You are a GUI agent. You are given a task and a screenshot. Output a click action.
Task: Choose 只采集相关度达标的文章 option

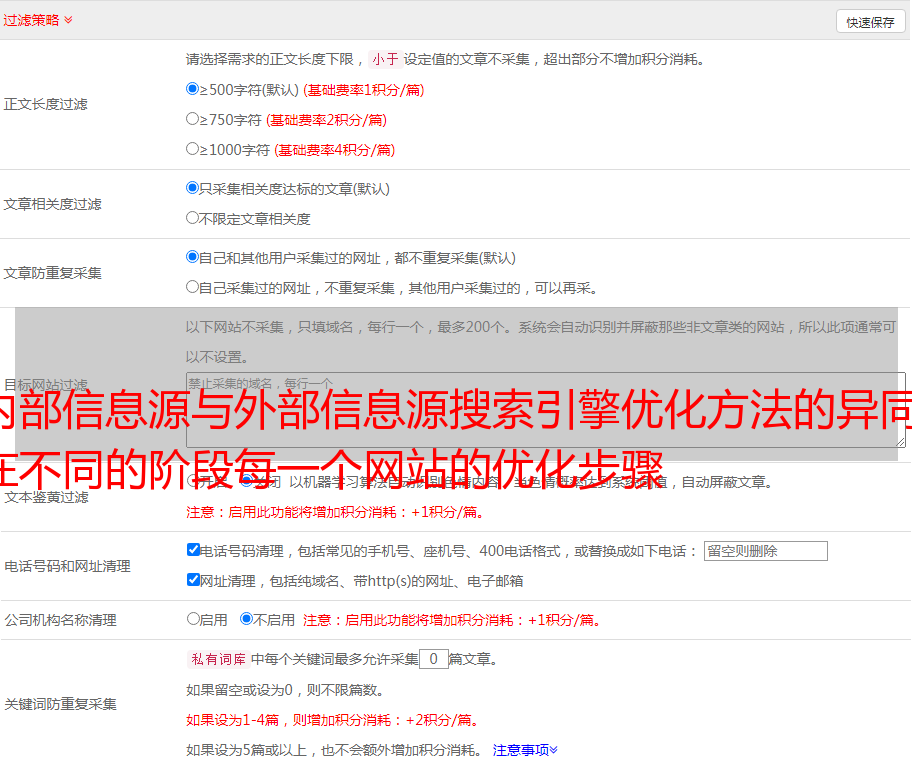(192, 188)
